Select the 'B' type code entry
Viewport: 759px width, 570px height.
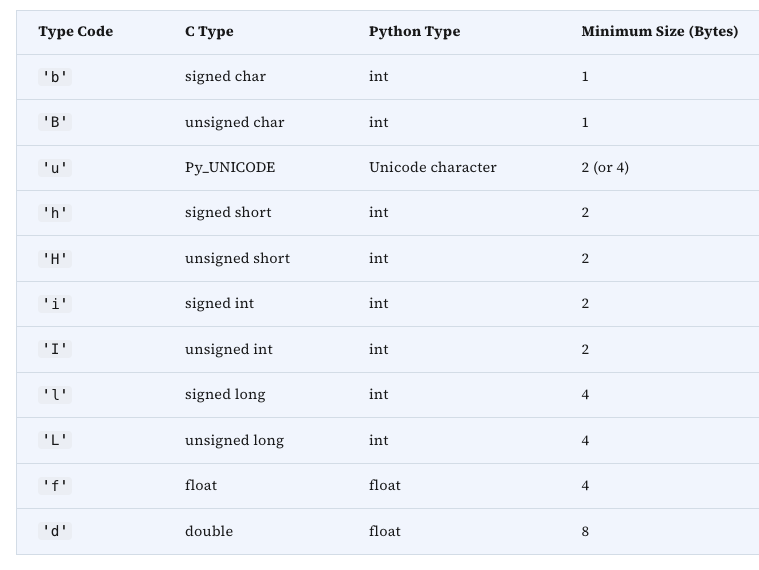(55, 122)
